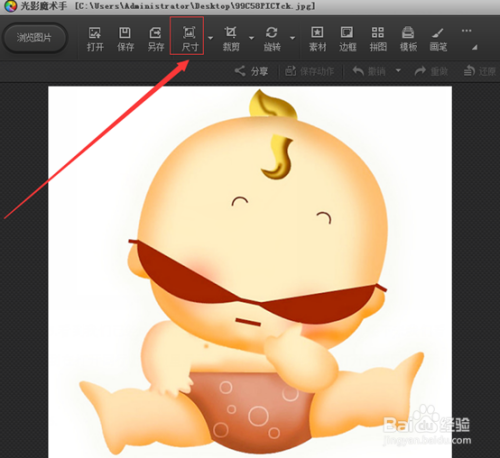The width and height of the screenshot is (500, 458).
Task: Choose 另存 to save as new file
Action: pos(156,39)
